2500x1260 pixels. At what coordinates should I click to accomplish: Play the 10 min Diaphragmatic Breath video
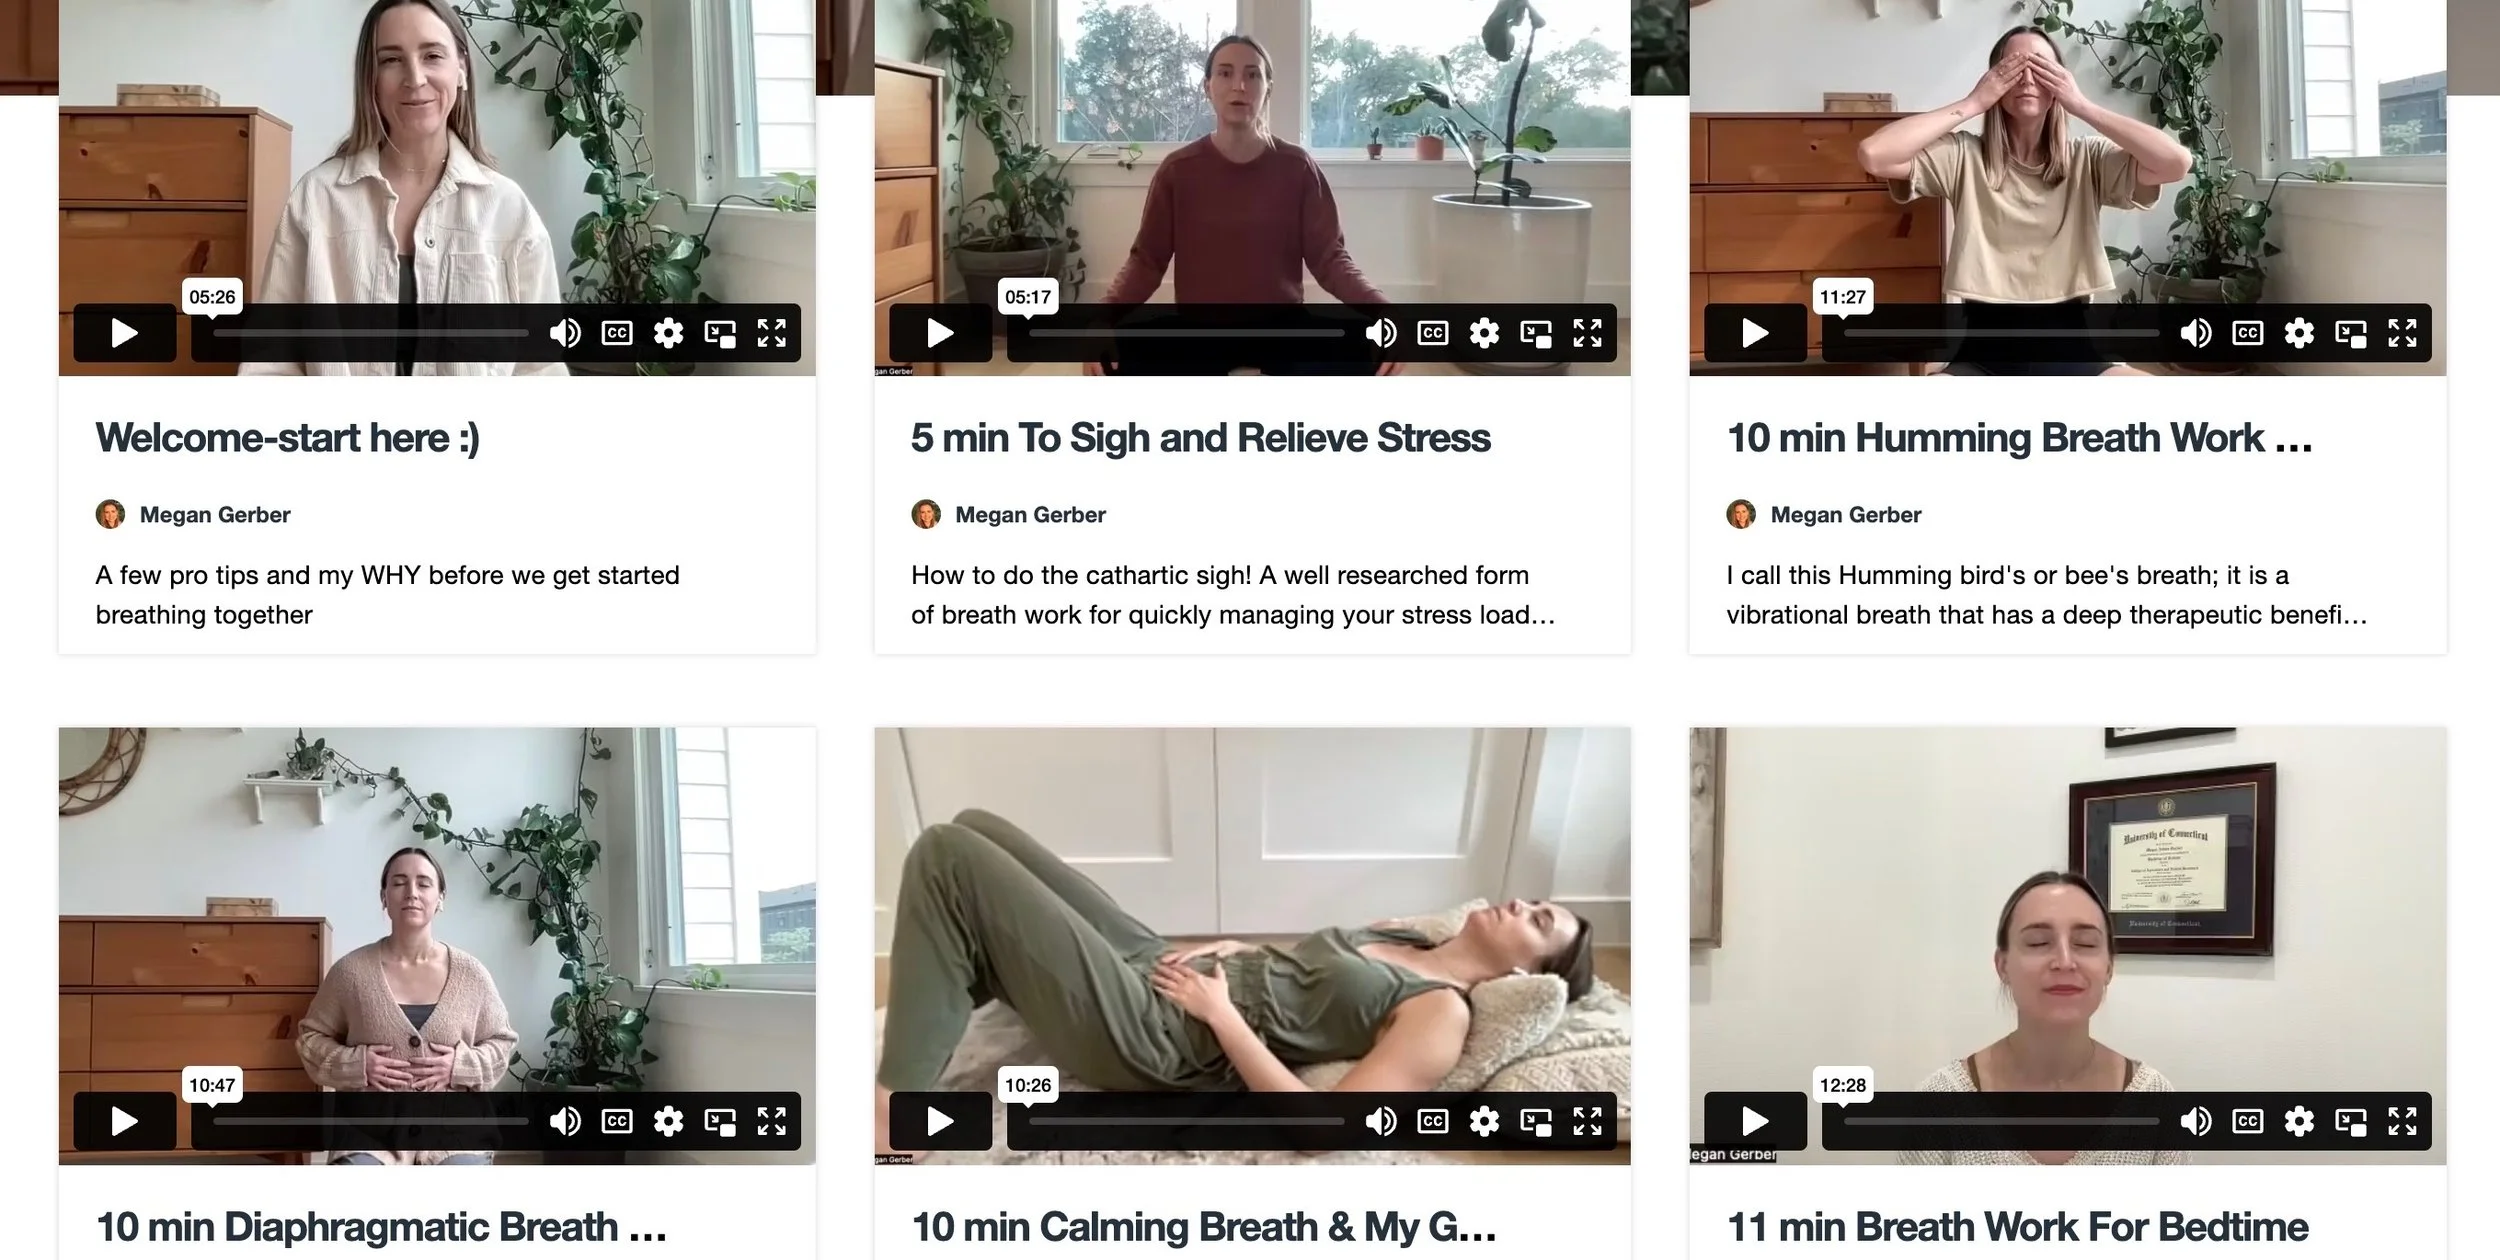coord(124,1121)
